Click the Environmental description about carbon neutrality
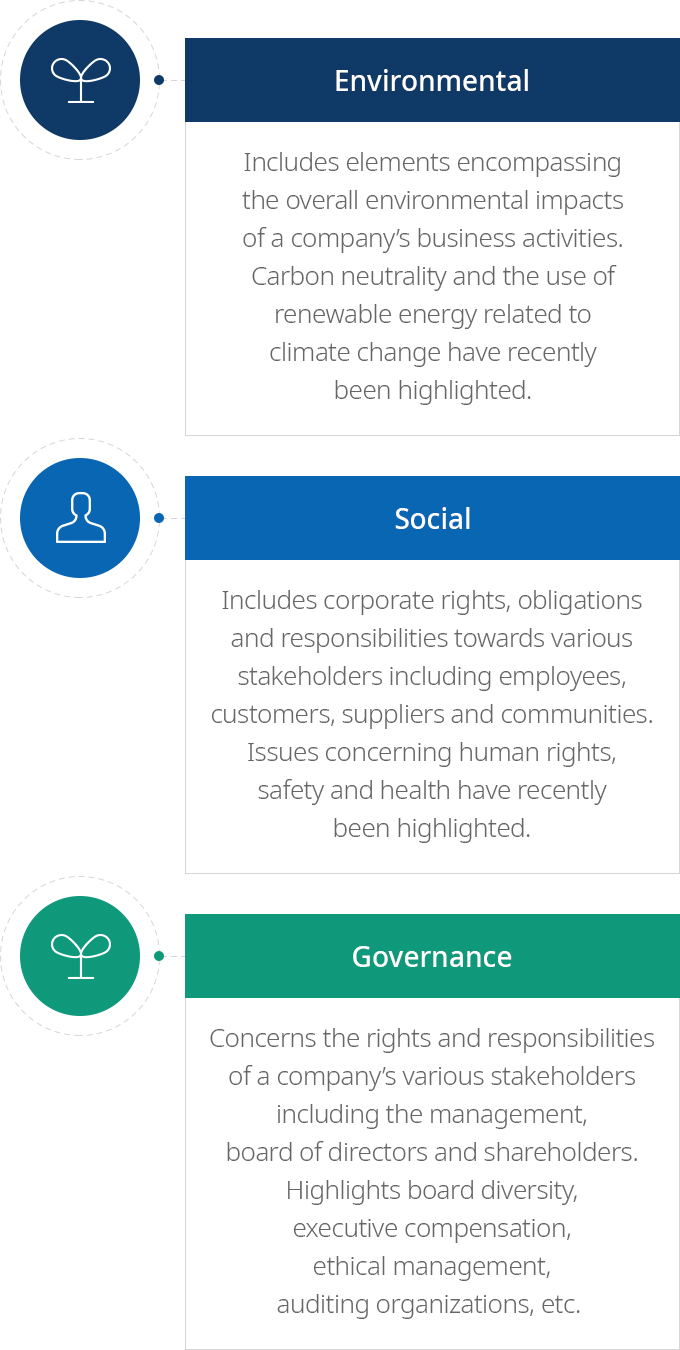The height and width of the screenshot is (1350, 680). (x=432, y=276)
